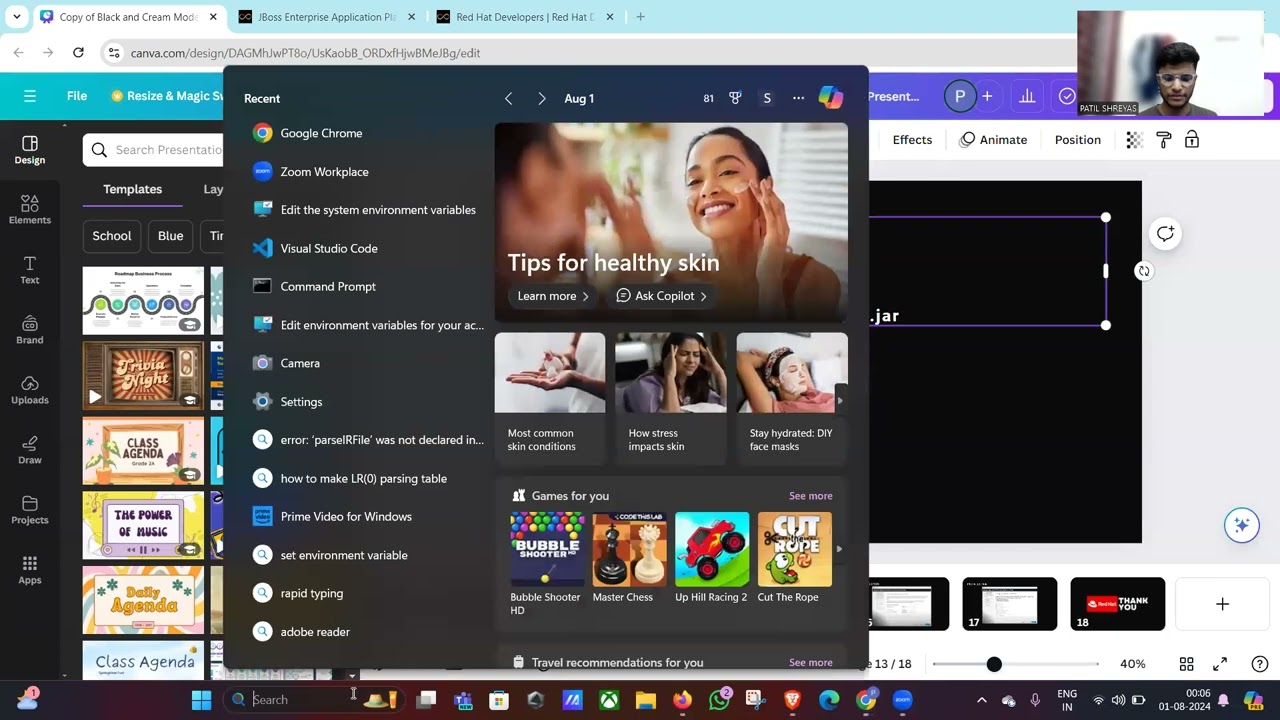Show more healthy skin cards arrow

coord(840,400)
